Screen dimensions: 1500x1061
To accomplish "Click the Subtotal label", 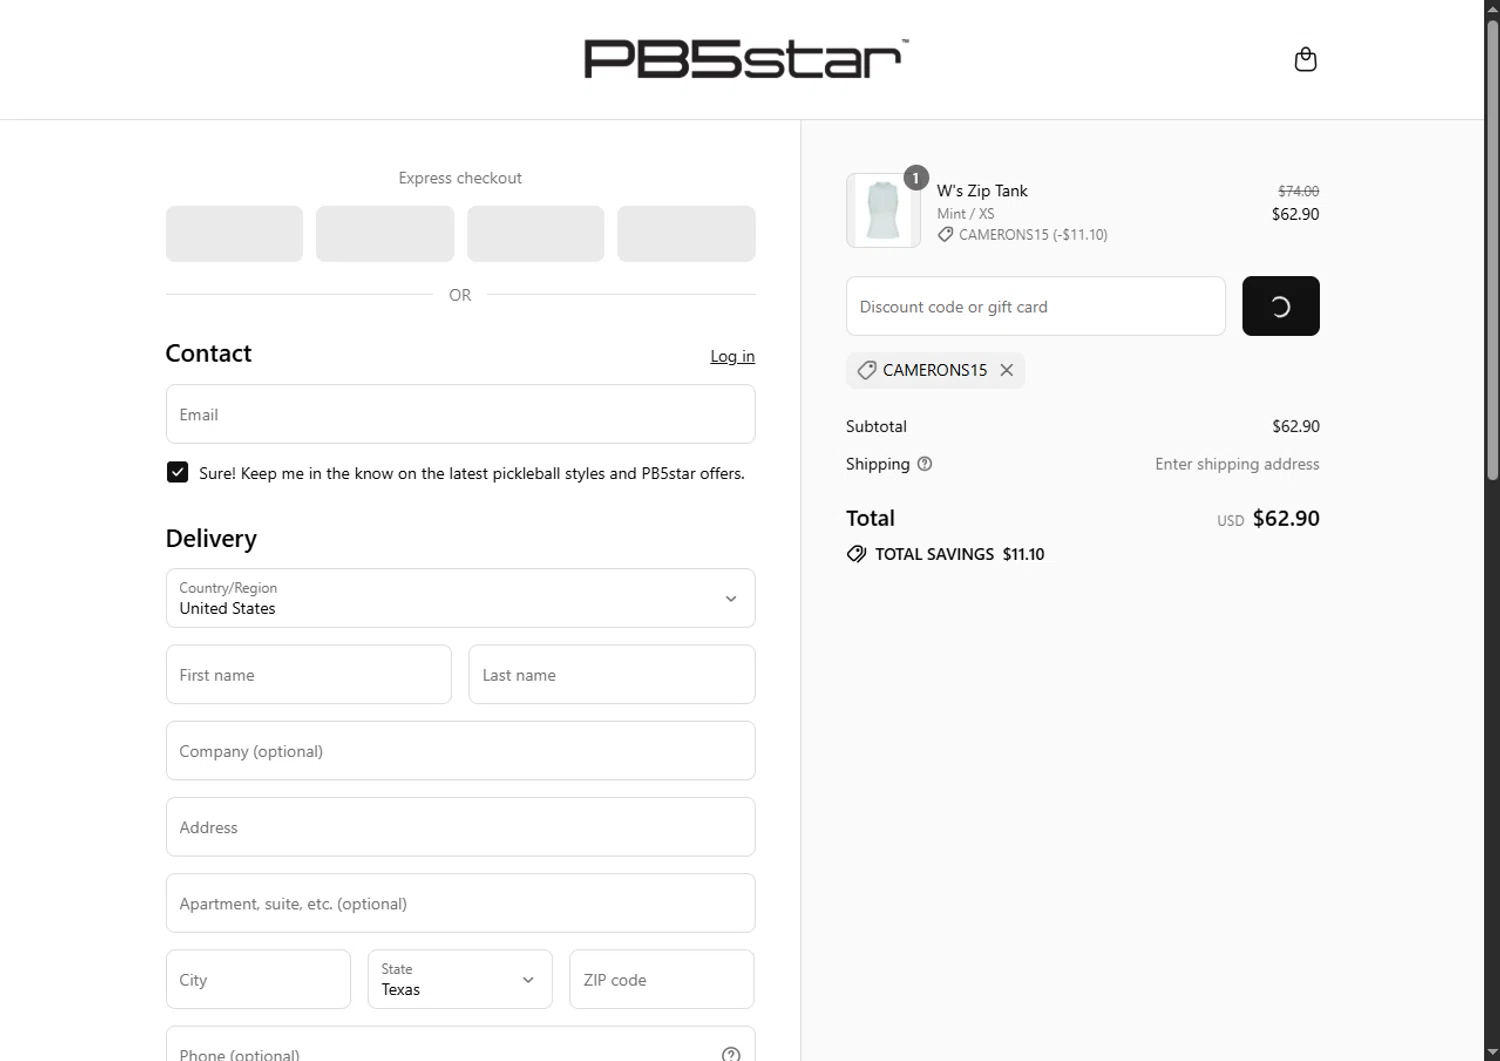I will coord(876,426).
